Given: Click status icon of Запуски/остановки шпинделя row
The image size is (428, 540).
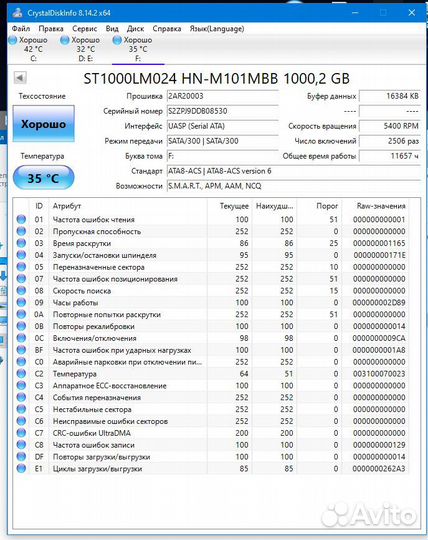Looking at the screenshot, I should 21,255.
